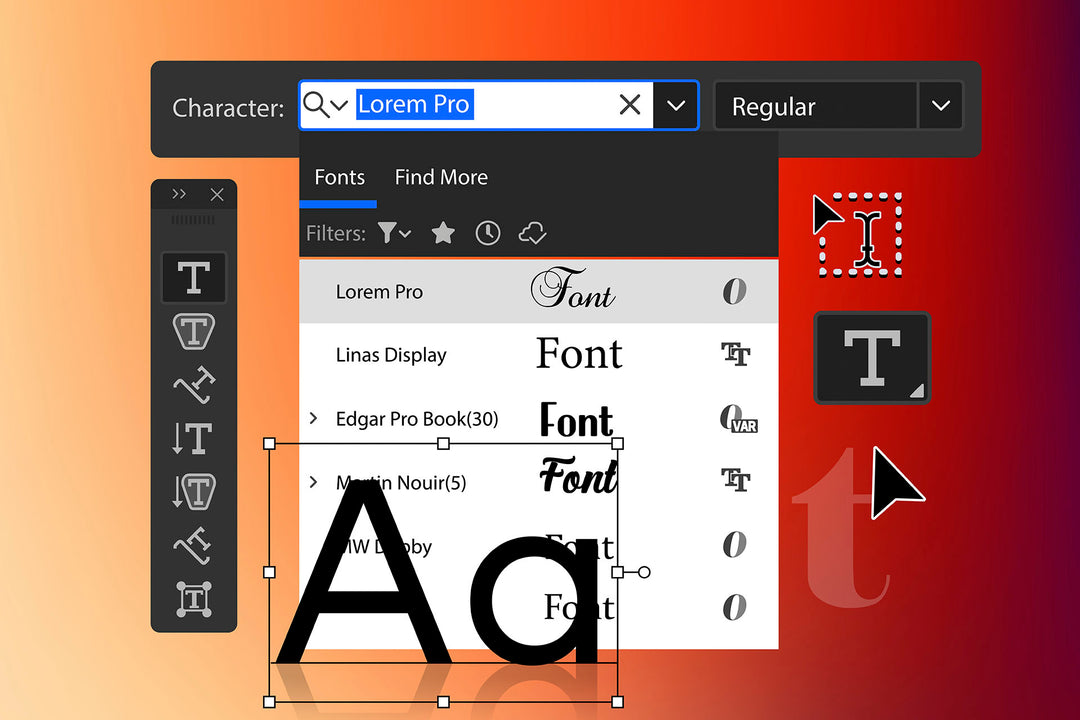Screen dimensions: 1080x720
Task: Open the Regular font style dropdown
Action: coord(940,106)
